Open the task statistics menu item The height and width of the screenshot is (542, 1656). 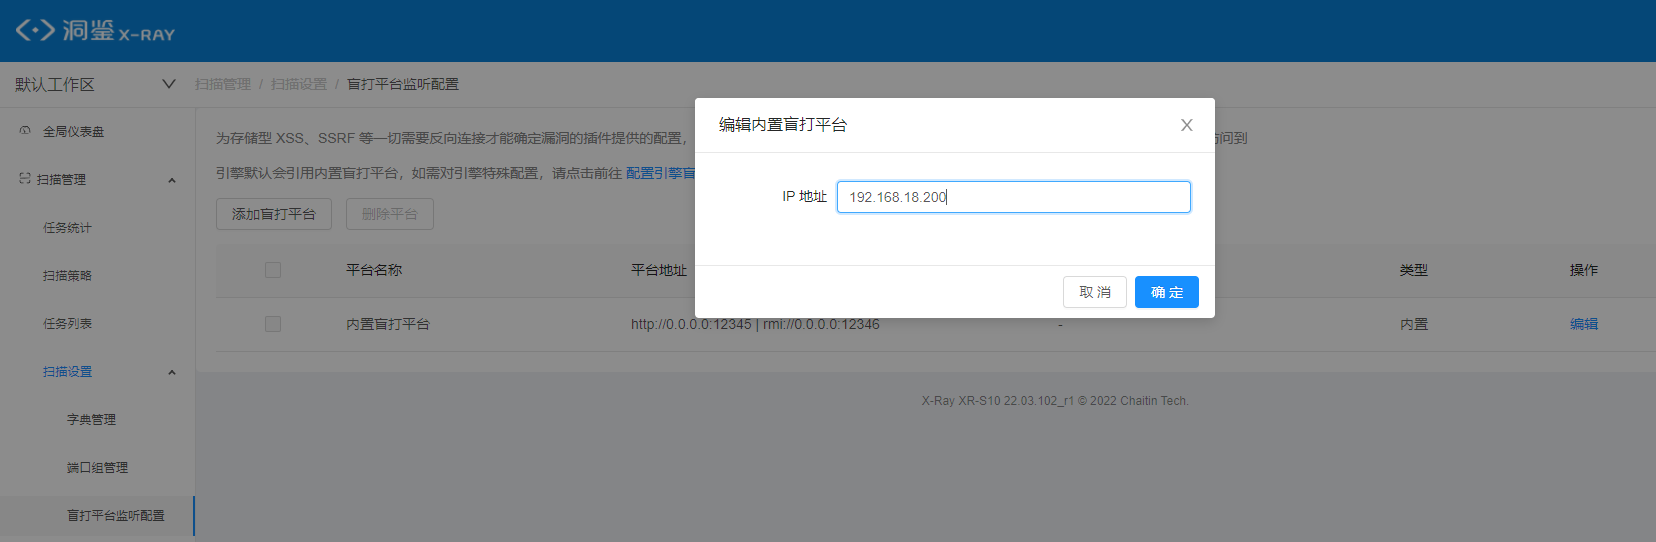click(67, 228)
